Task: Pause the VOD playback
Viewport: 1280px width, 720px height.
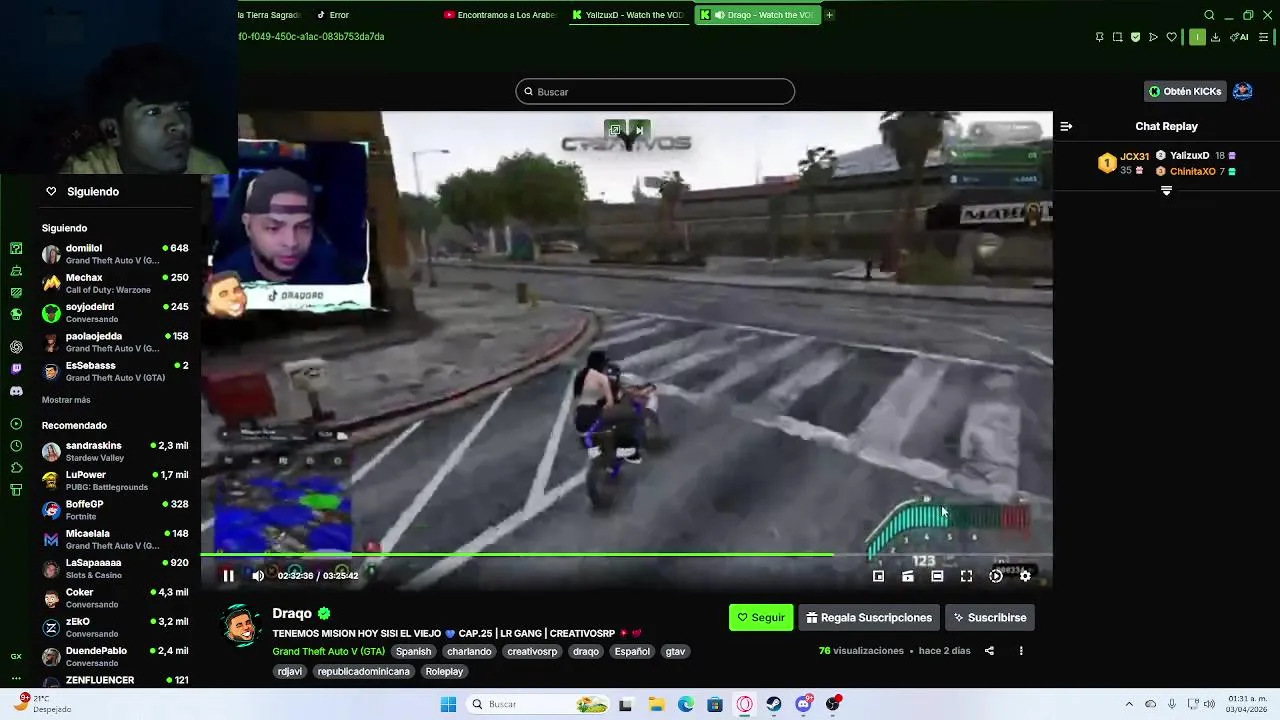Action: click(x=228, y=576)
